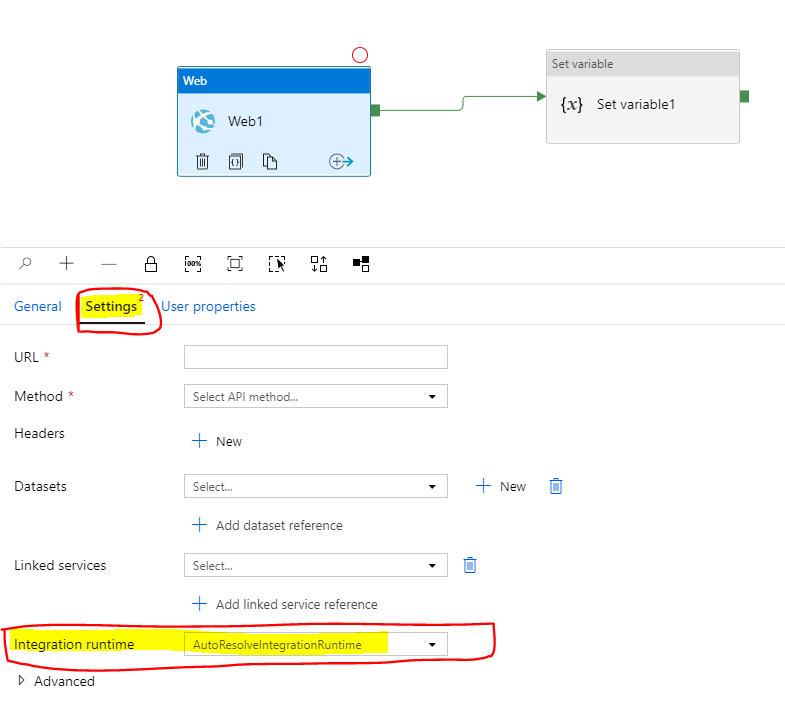Expand the Advanced section
Image resolution: width=785 pixels, height=721 pixels.
[56, 681]
